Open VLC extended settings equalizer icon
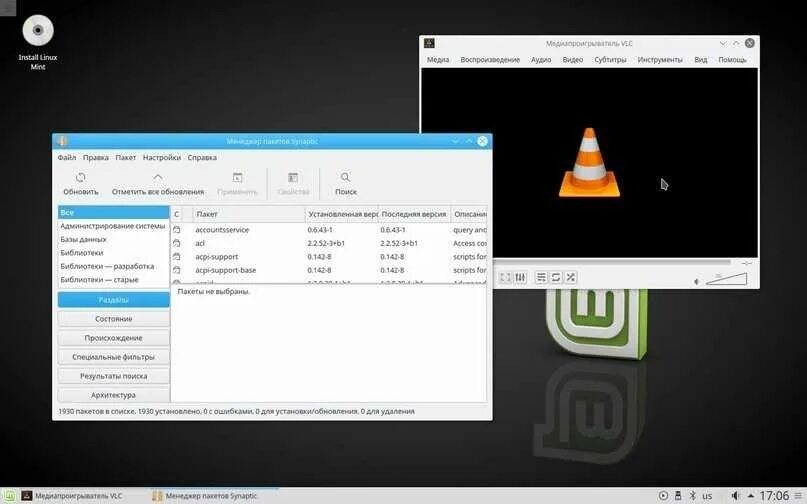 (520, 277)
